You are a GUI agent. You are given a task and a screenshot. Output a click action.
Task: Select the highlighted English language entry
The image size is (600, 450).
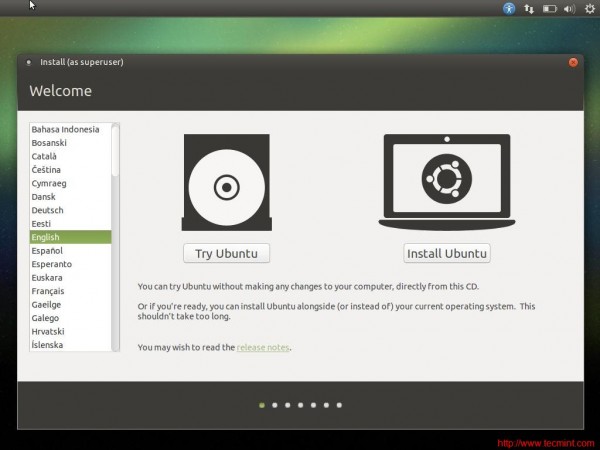[70, 237]
